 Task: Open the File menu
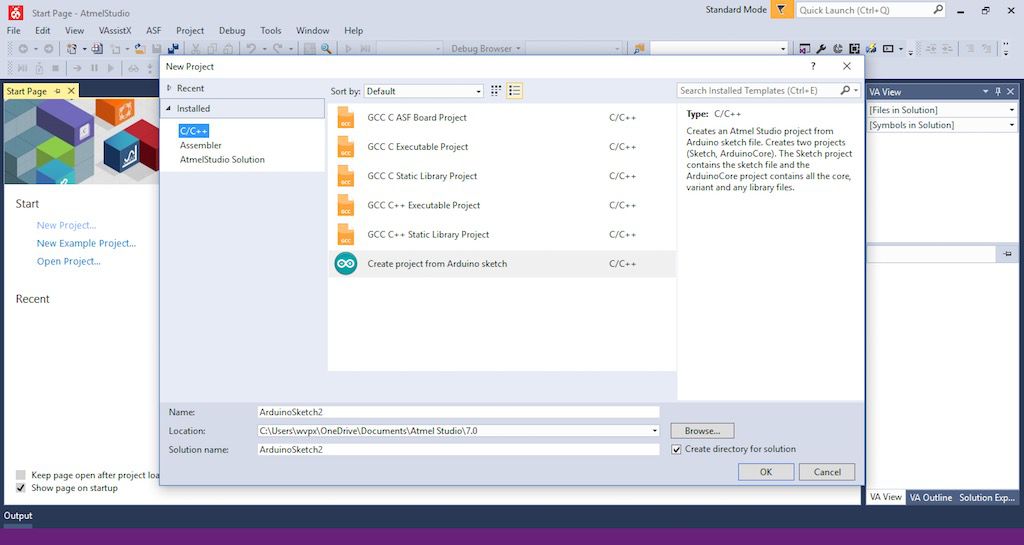coord(14,31)
